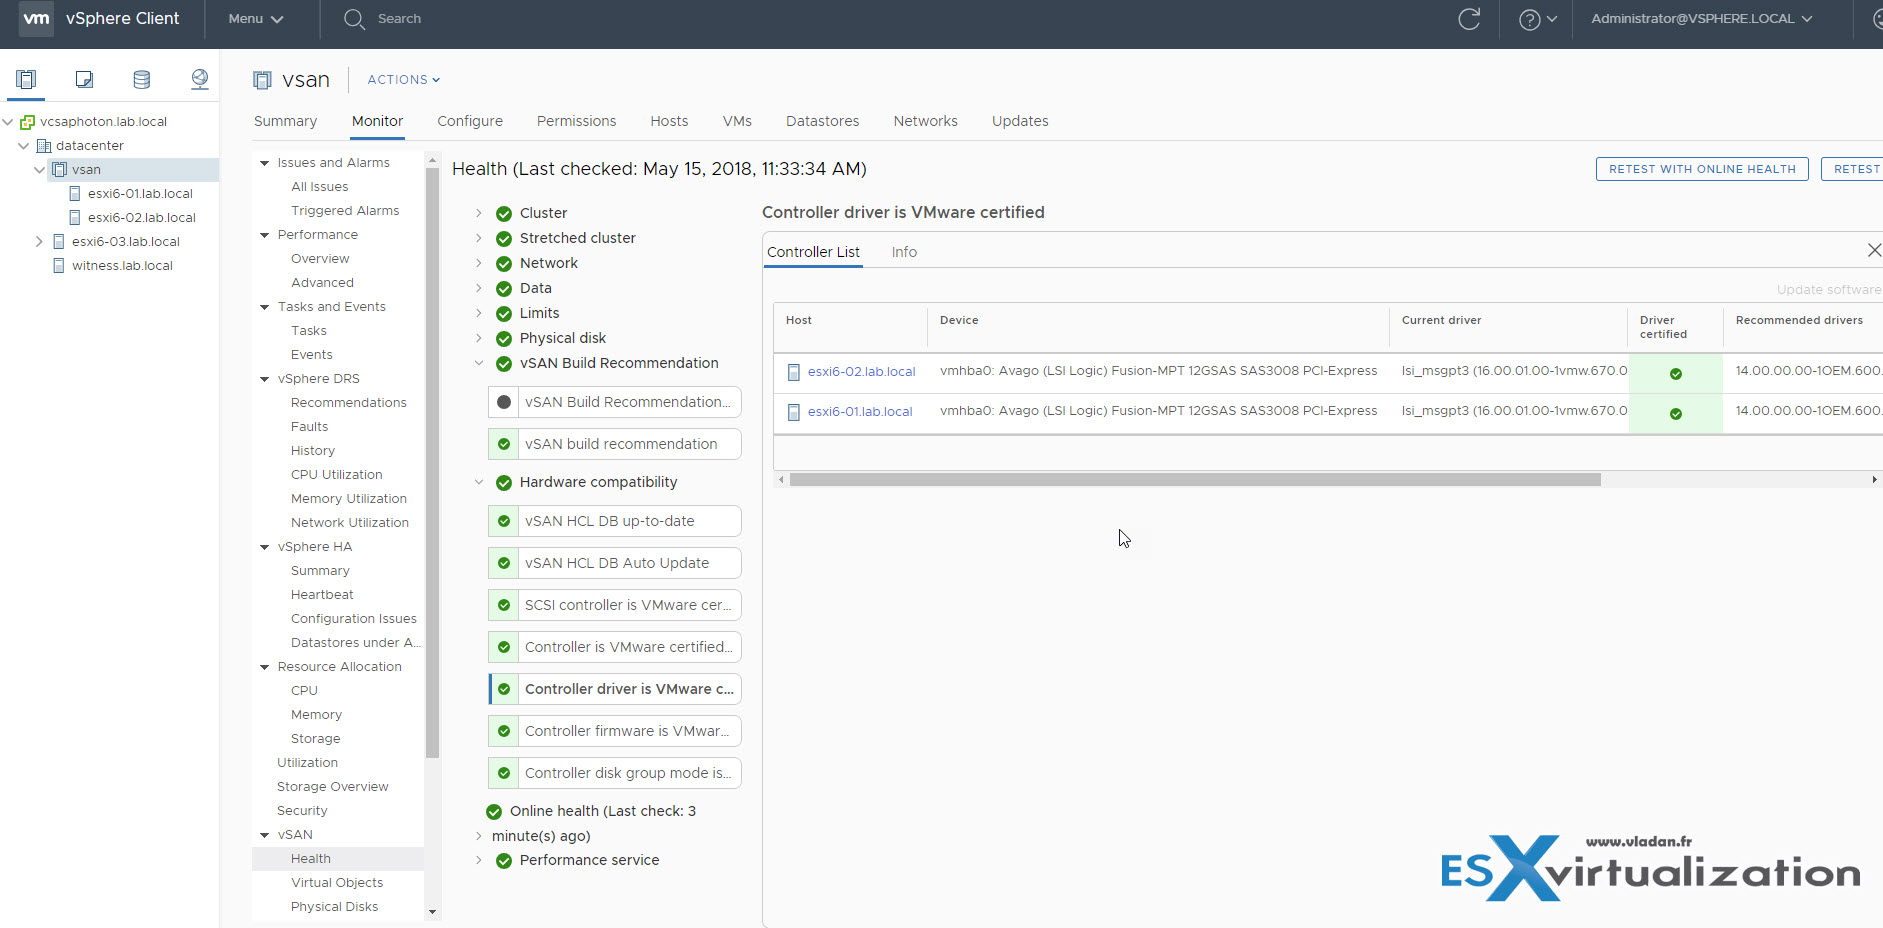
Task: Click green check beside Online health
Action: point(494,811)
